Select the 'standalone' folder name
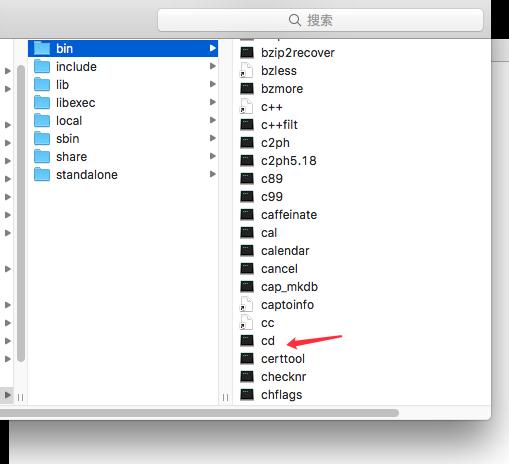Viewport: 509px width, 464px height. 87,175
